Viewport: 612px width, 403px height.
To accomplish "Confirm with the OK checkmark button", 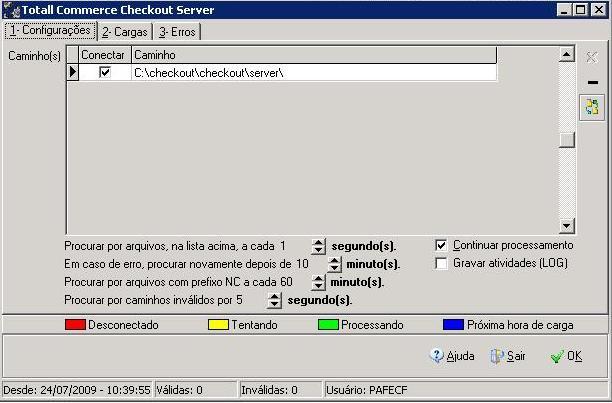I will coord(566,356).
